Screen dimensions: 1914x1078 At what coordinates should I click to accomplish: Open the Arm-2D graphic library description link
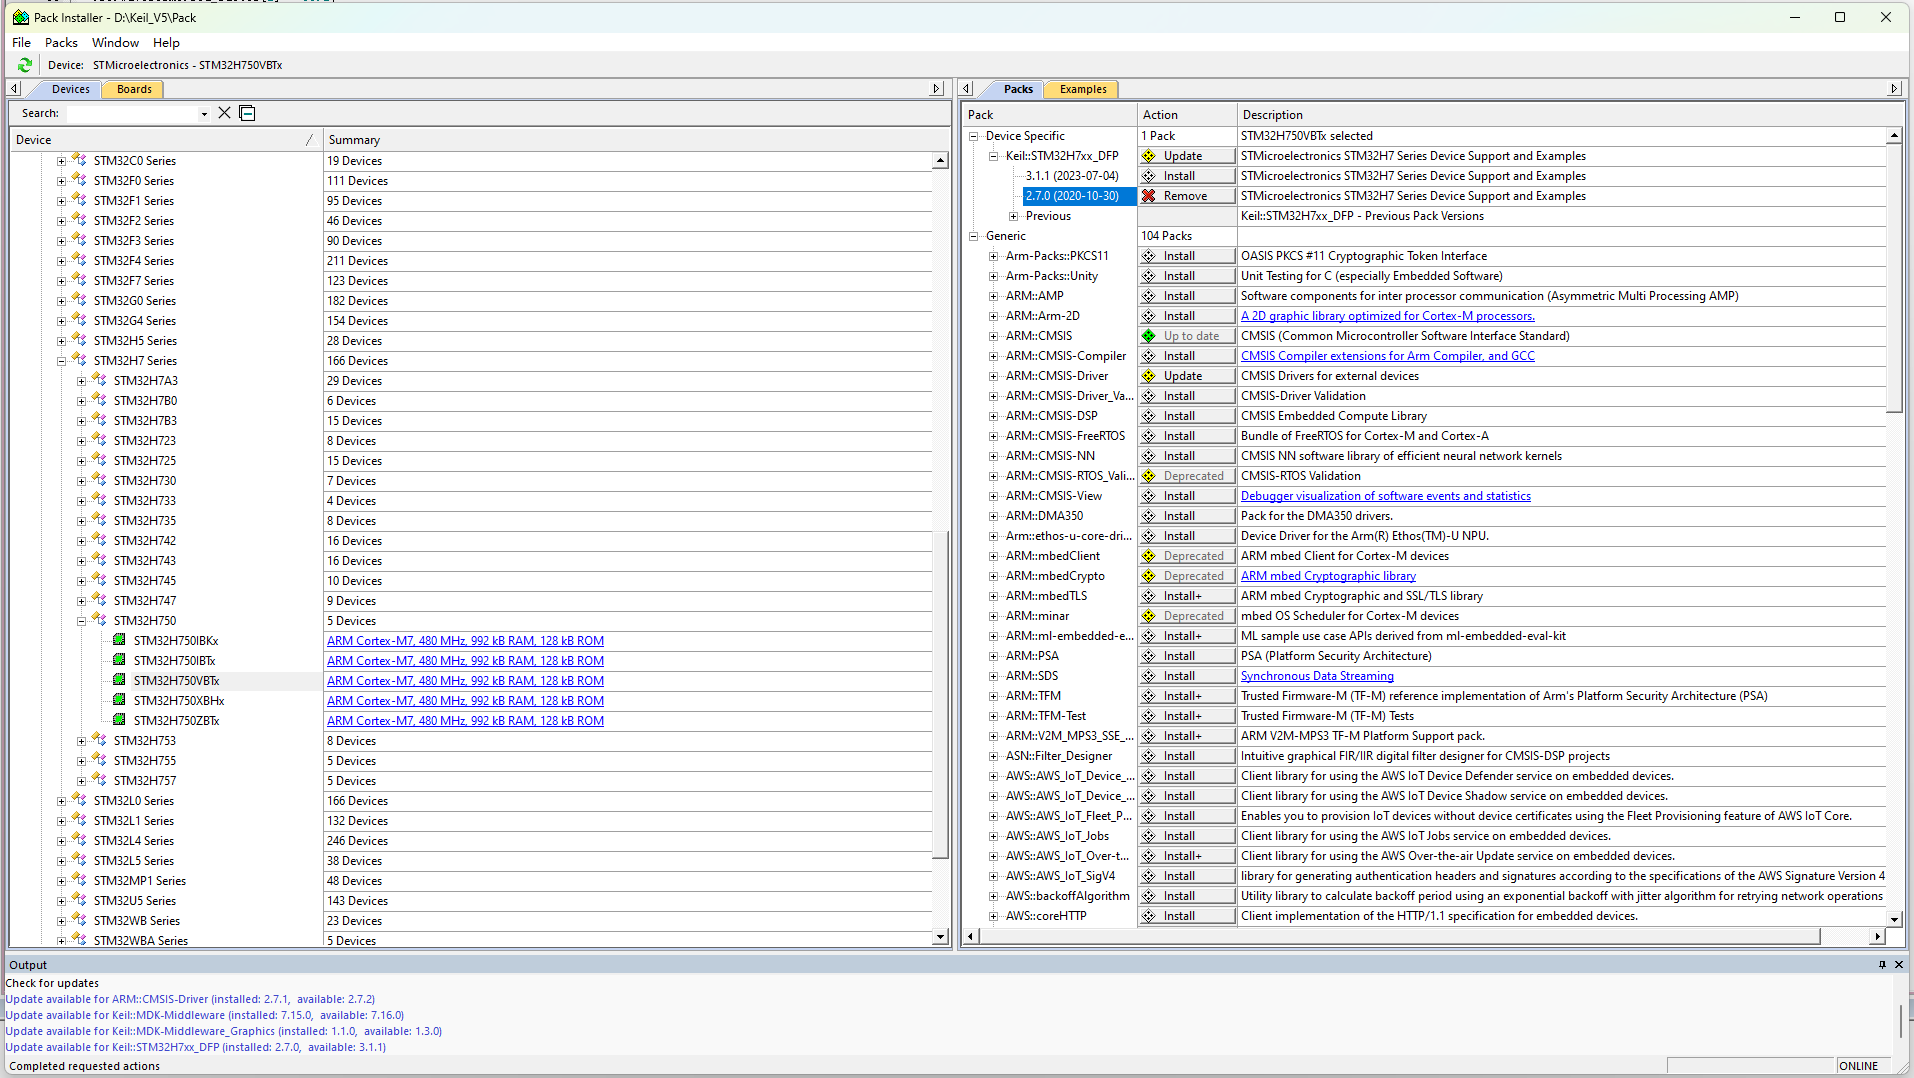(1387, 316)
